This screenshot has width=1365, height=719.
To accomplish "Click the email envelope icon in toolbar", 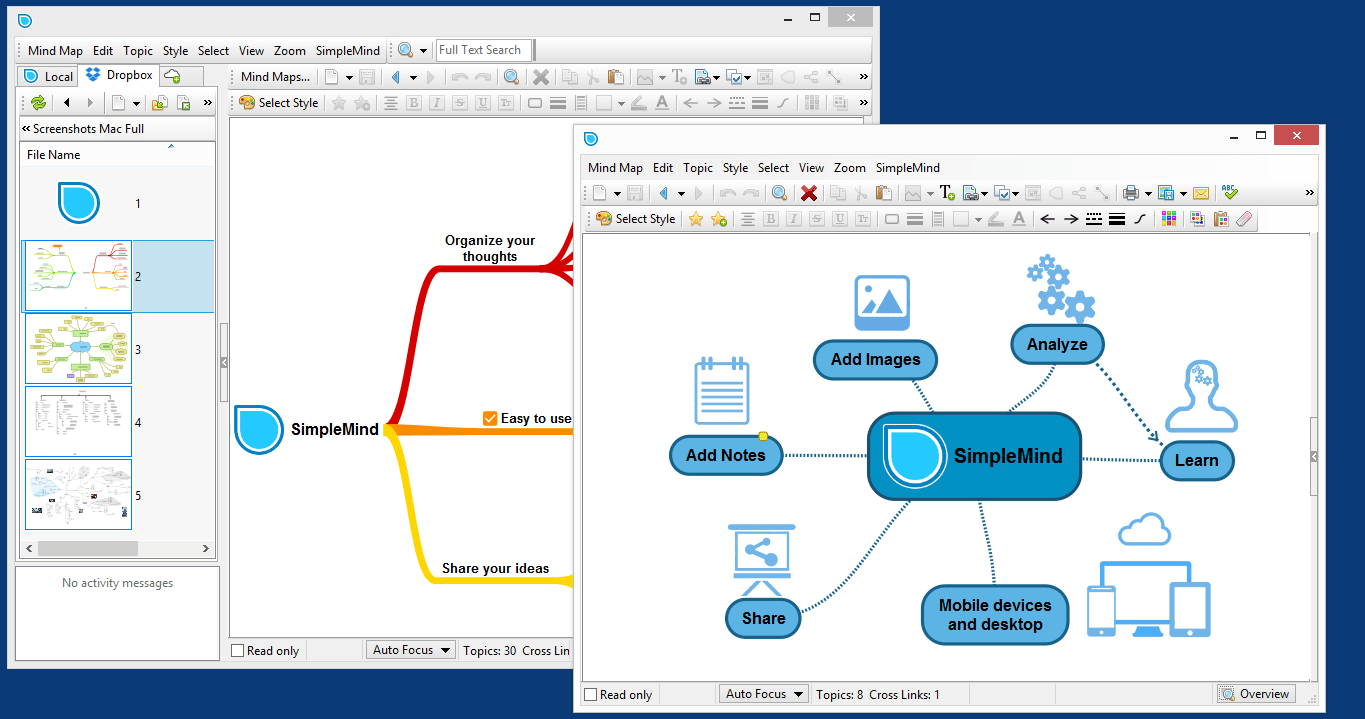I will (x=1201, y=193).
